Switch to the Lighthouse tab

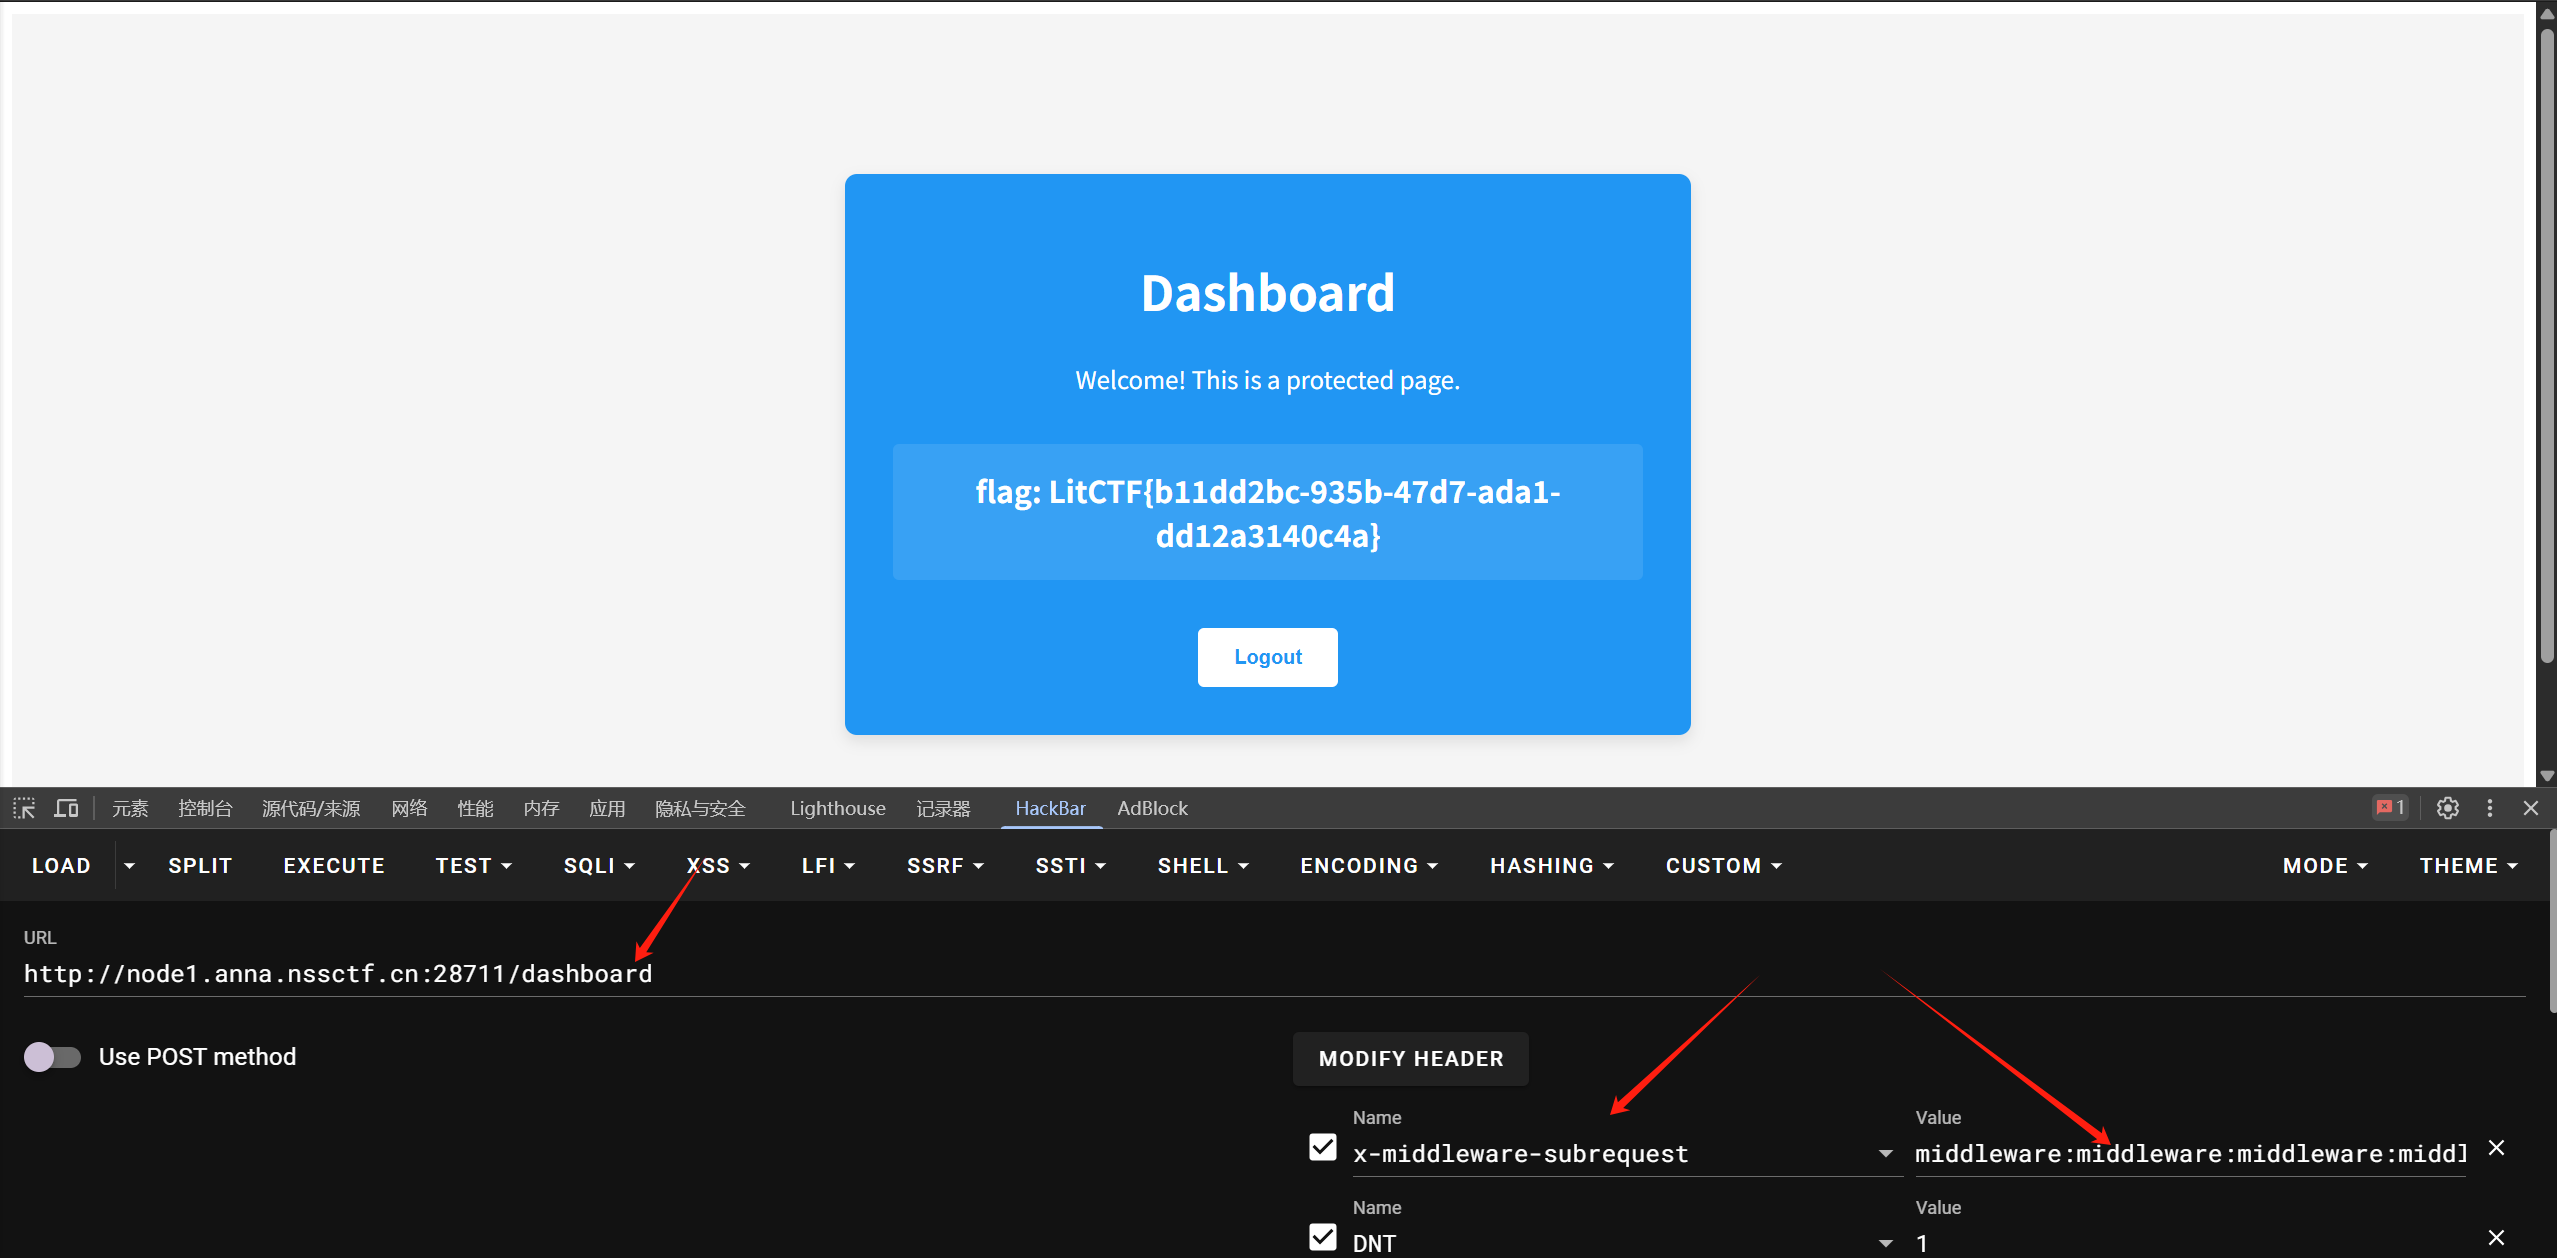click(x=837, y=808)
